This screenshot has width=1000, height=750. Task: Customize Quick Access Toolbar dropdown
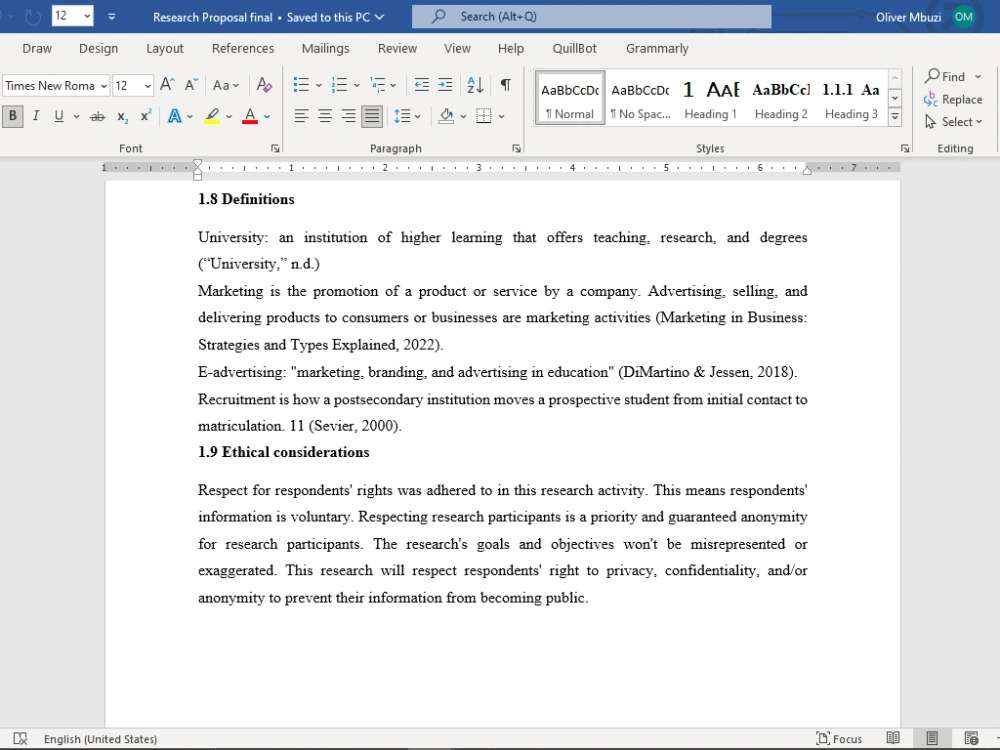[112, 17]
